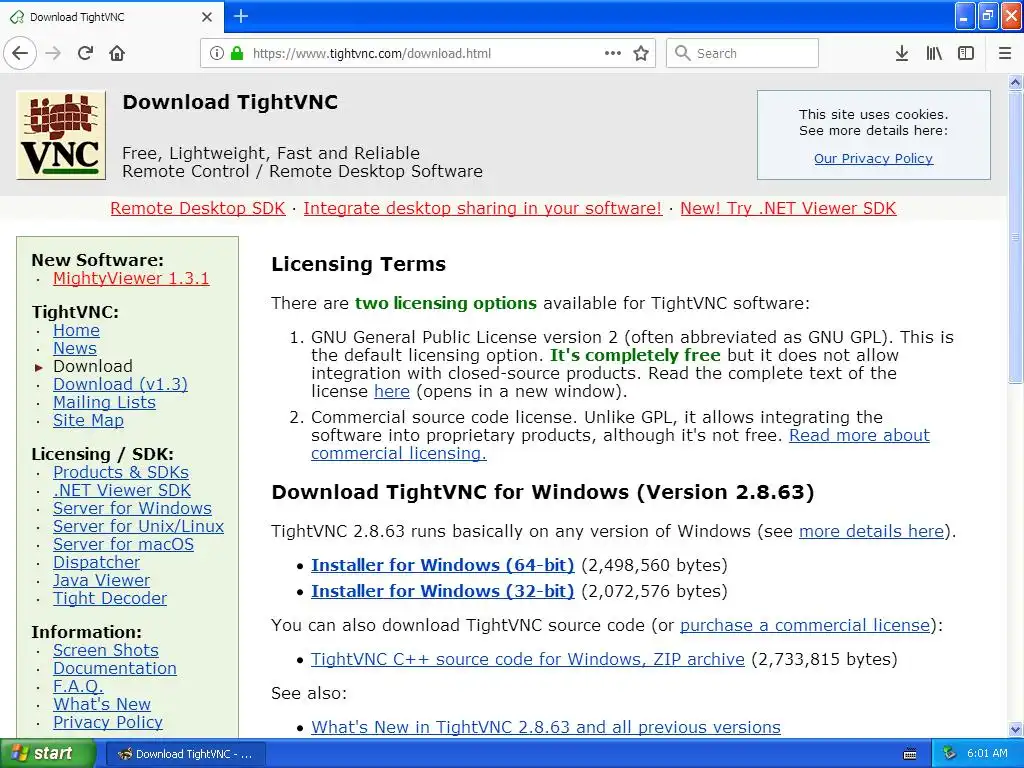Open page actions three-dot menu
Image resolution: width=1024 pixels, height=768 pixels.
[613, 53]
